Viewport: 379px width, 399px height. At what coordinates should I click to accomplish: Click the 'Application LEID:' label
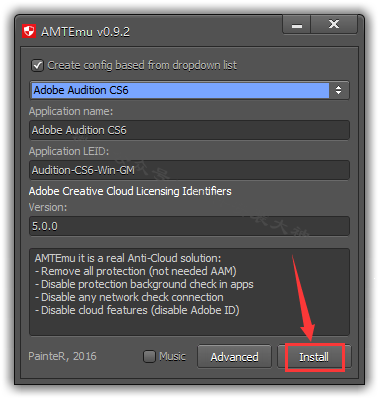click(x=69, y=151)
